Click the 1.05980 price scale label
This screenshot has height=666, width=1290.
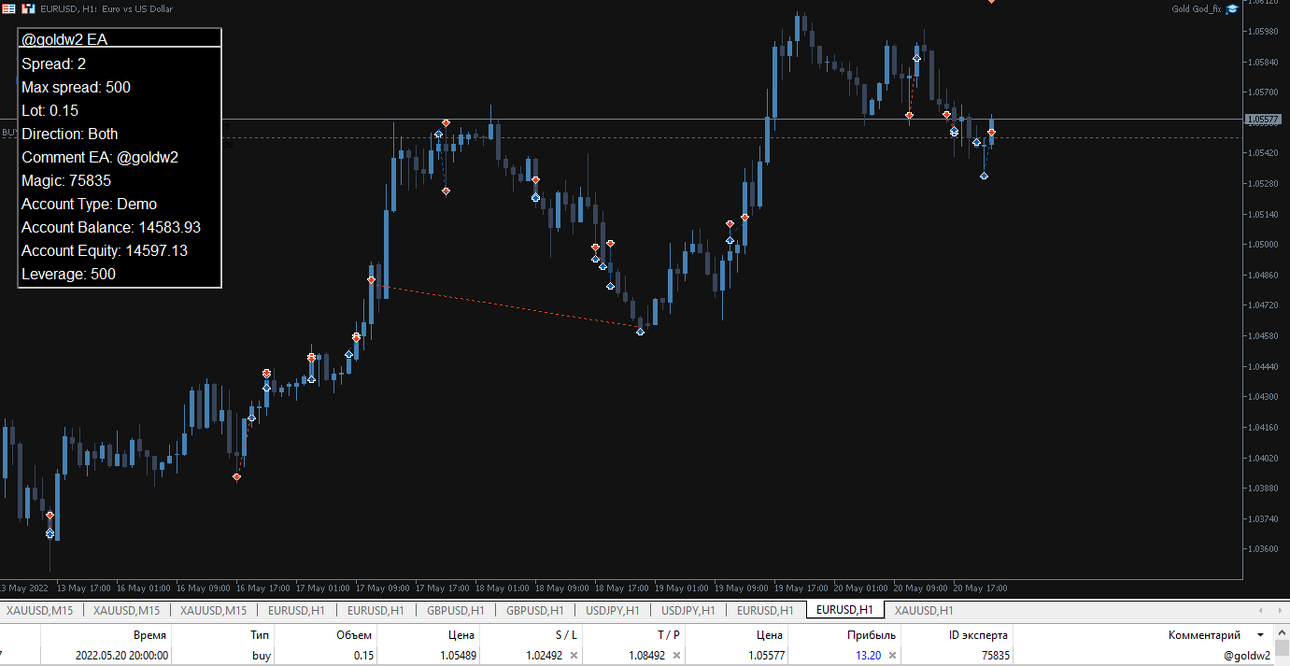1265,31
